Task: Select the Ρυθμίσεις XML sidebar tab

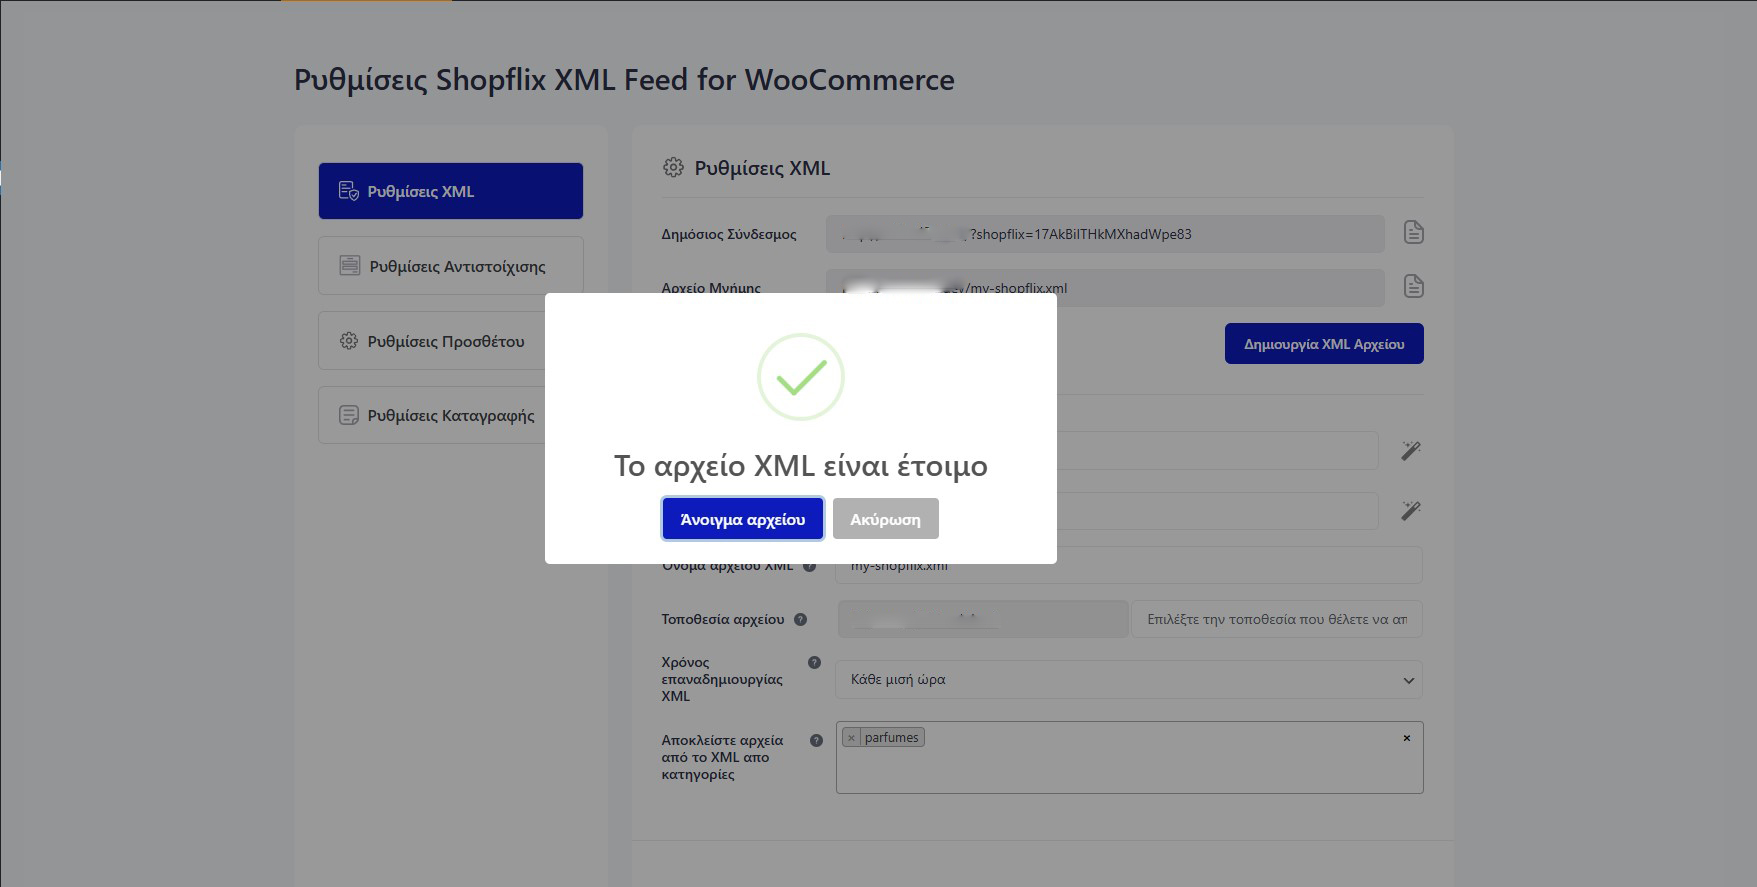Action: coord(450,191)
